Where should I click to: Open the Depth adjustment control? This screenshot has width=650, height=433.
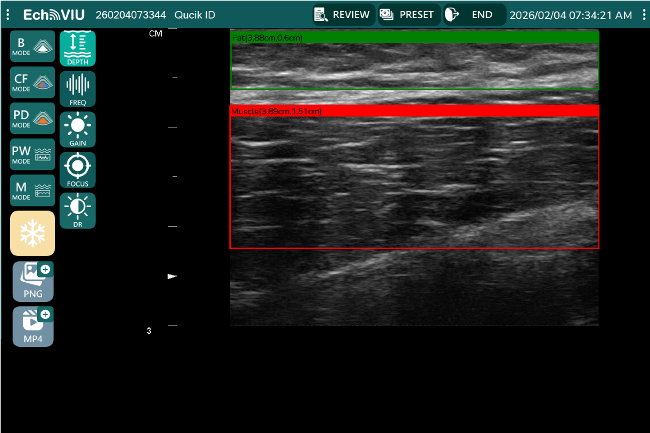click(78, 48)
